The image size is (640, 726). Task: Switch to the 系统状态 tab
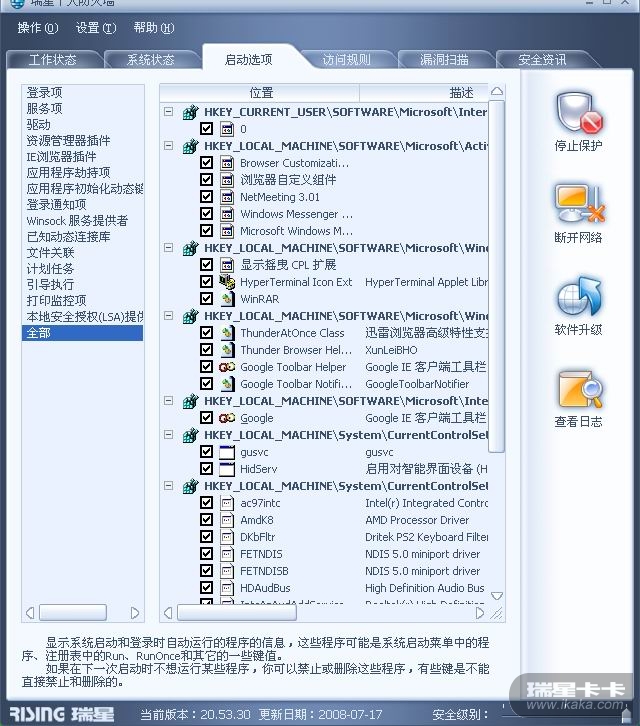coord(151,60)
